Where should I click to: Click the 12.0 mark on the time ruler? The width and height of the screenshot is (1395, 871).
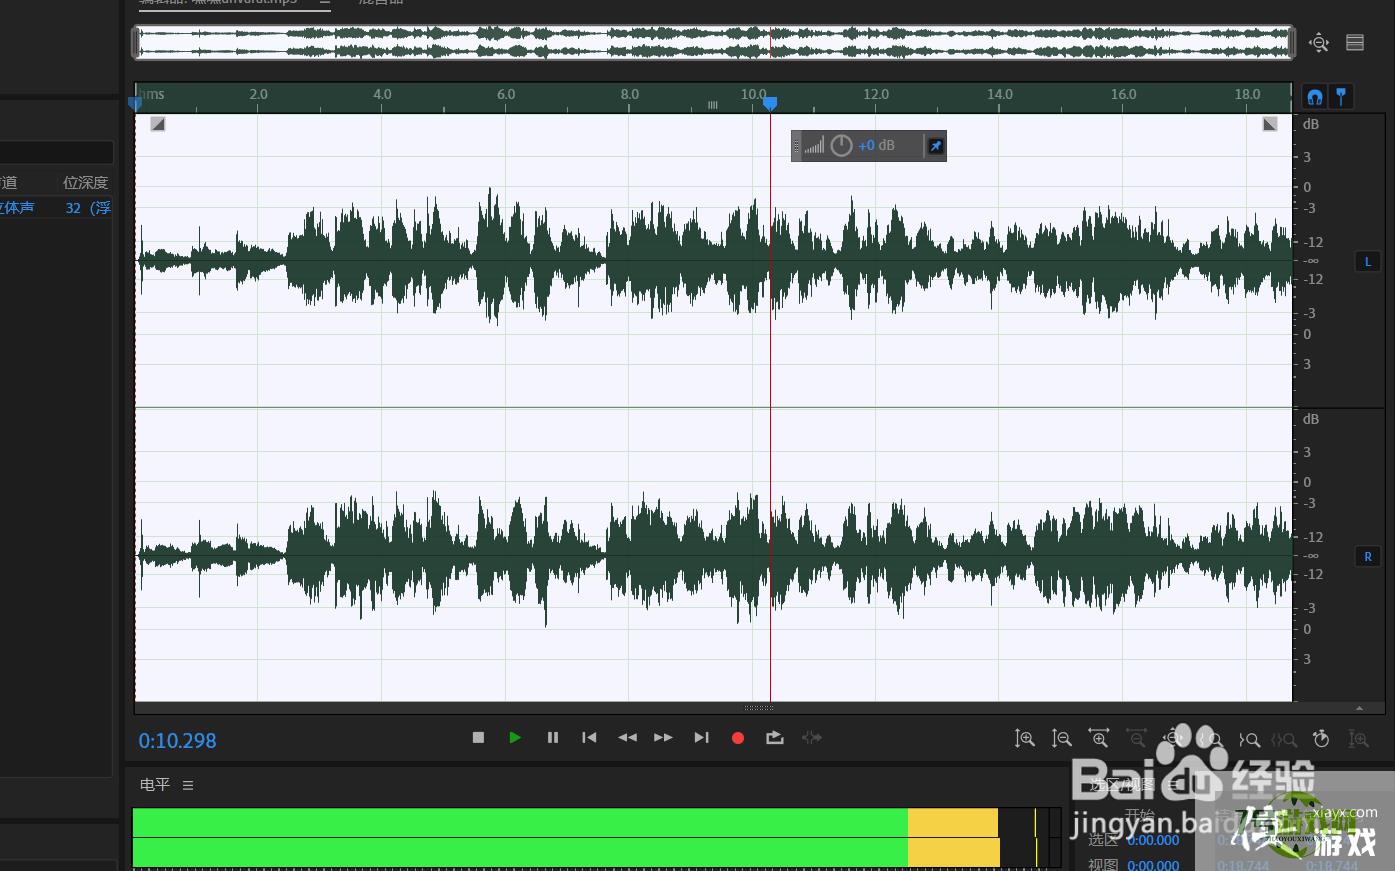(x=876, y=94)
